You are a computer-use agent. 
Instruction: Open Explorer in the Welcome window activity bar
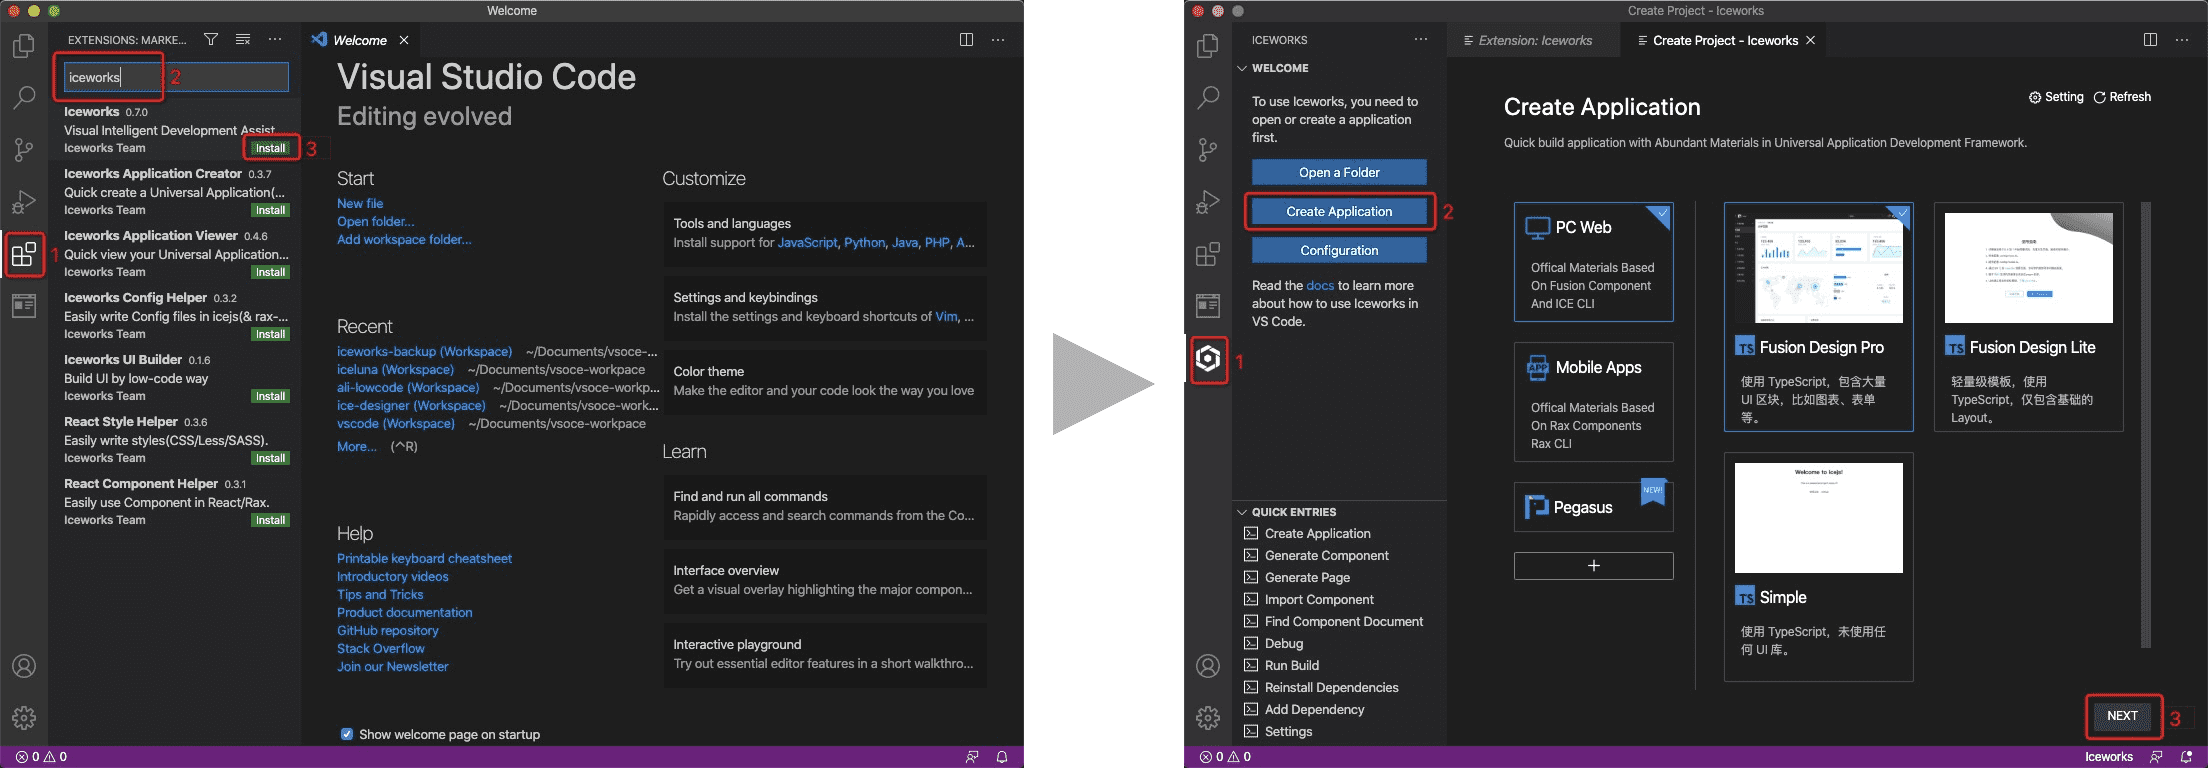pos(24,46)
